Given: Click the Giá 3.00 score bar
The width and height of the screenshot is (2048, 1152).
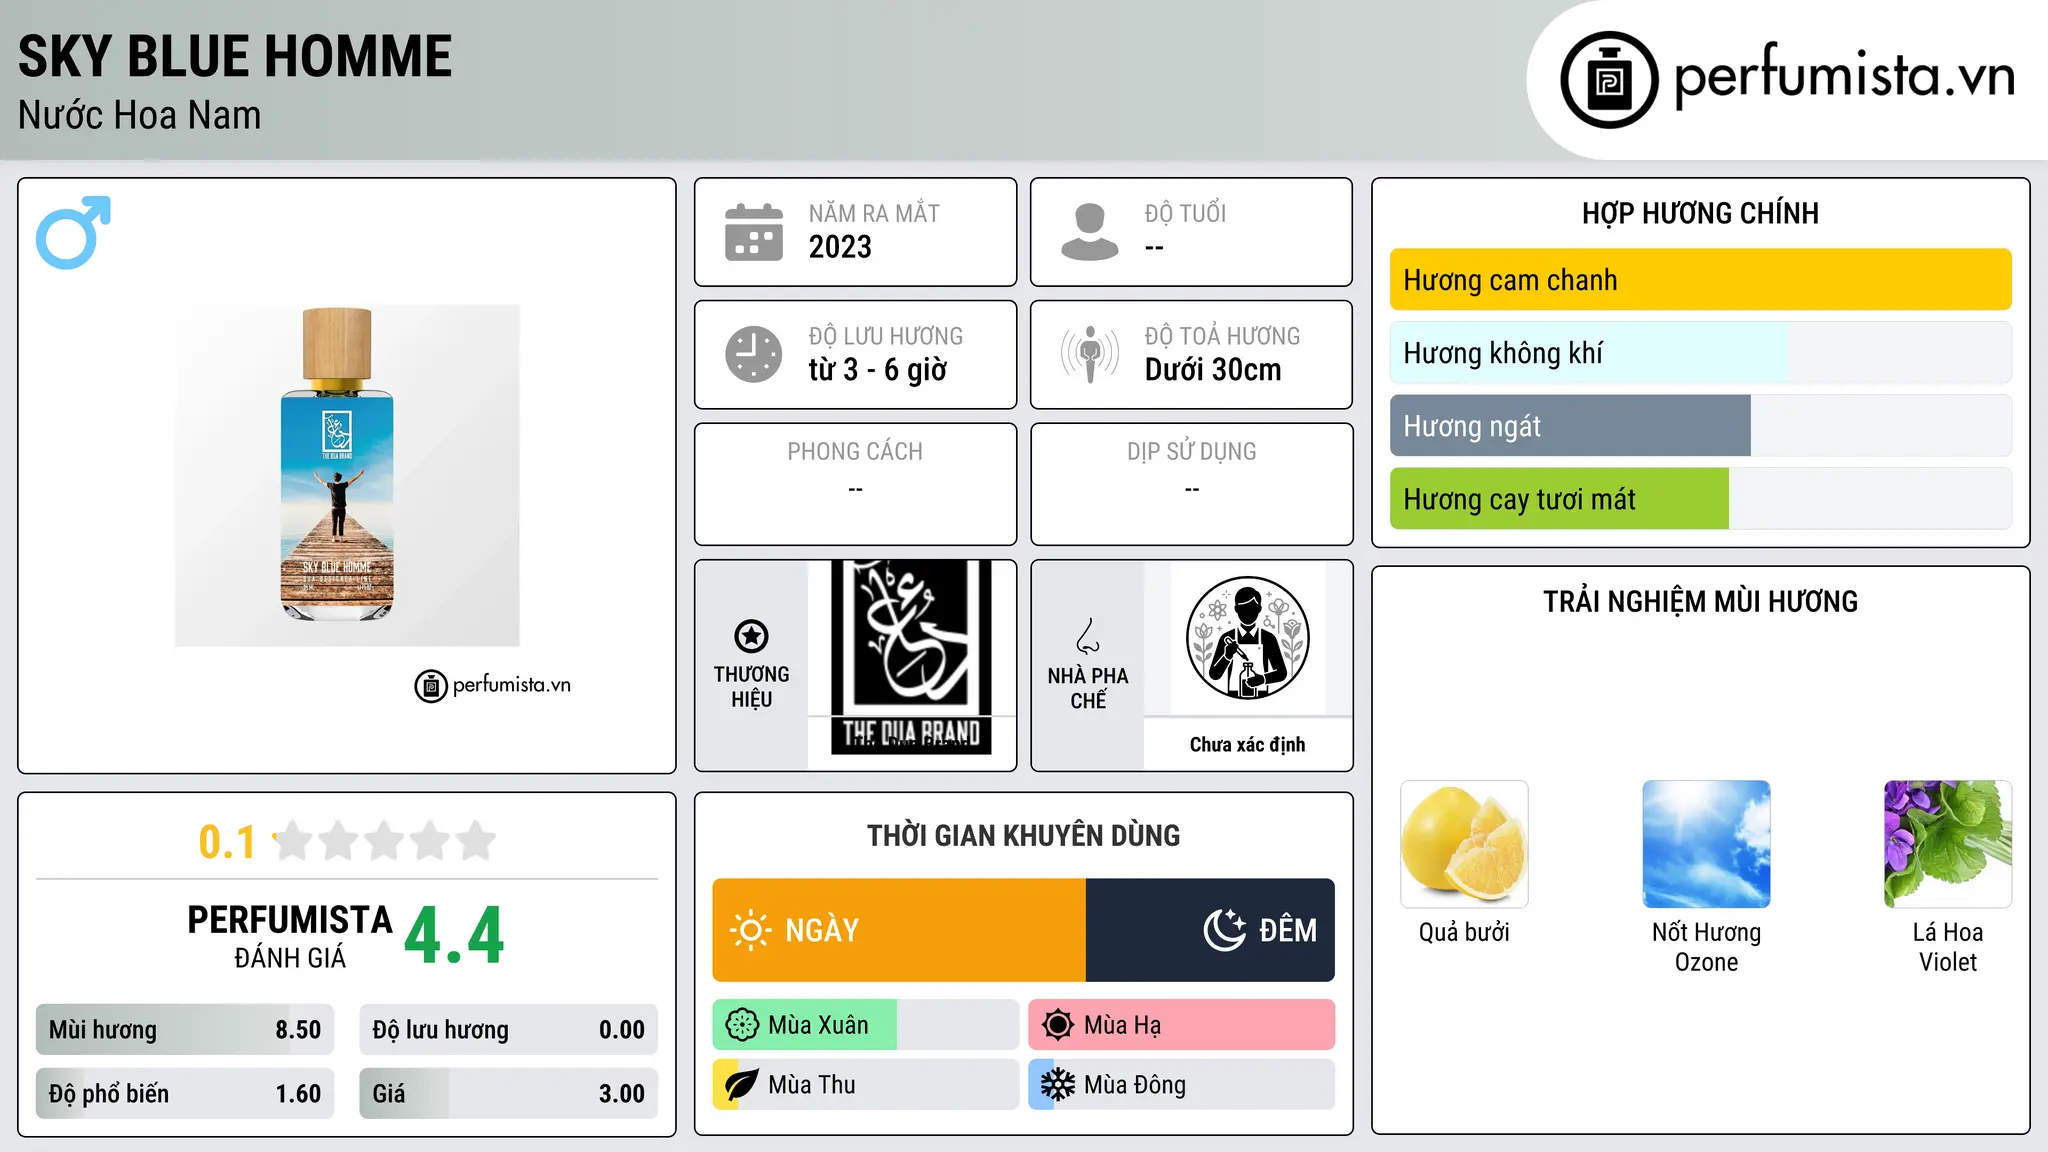Looking at the screenshot, I should coord(508,1094).
